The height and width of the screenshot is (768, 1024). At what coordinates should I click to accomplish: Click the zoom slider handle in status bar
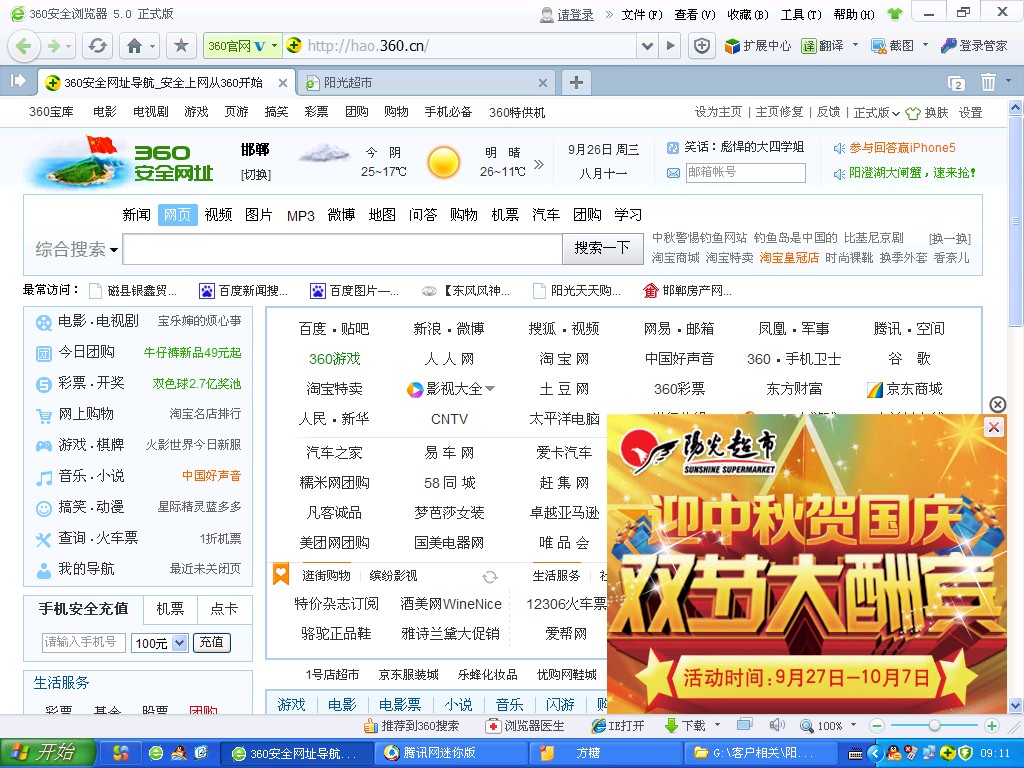935,725
